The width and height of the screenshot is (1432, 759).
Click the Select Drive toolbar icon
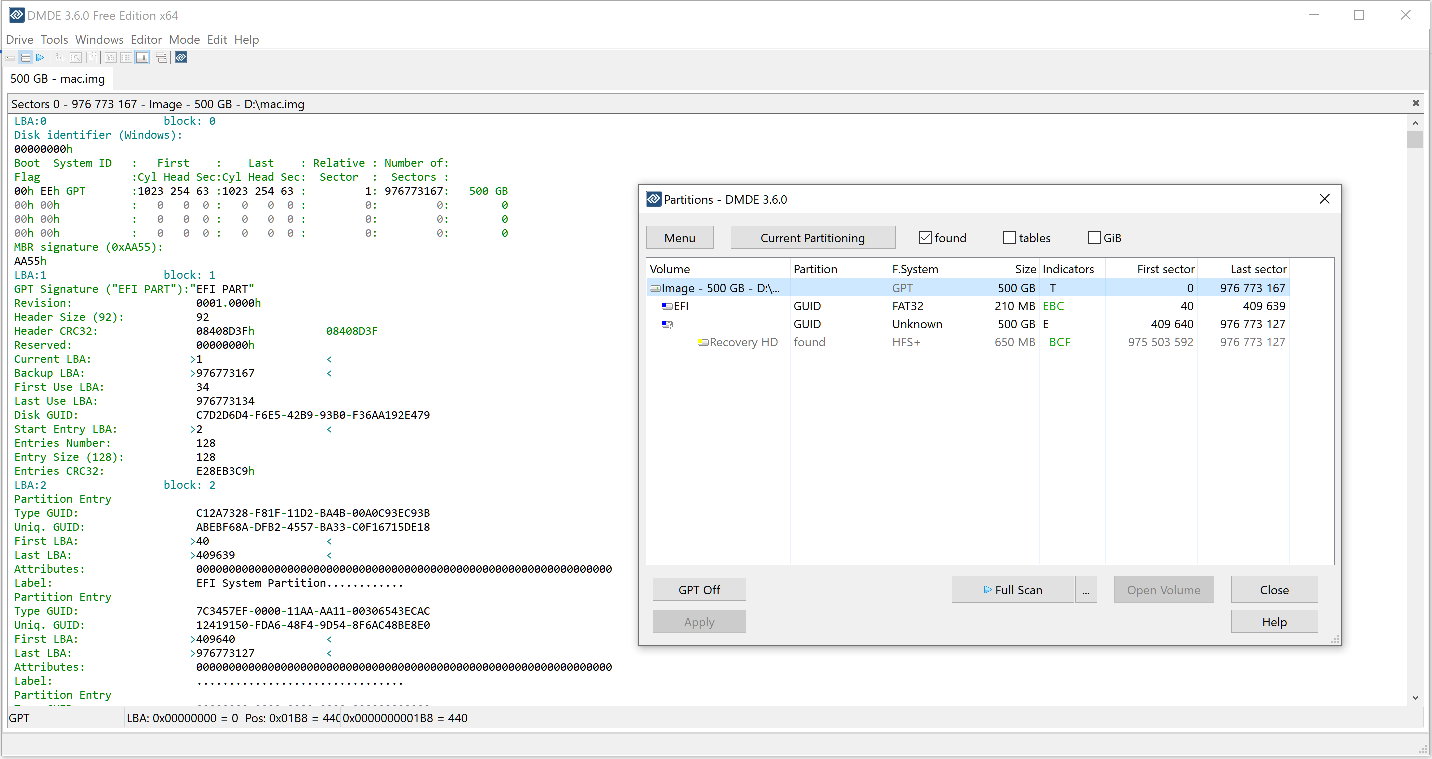coord(10,58)
